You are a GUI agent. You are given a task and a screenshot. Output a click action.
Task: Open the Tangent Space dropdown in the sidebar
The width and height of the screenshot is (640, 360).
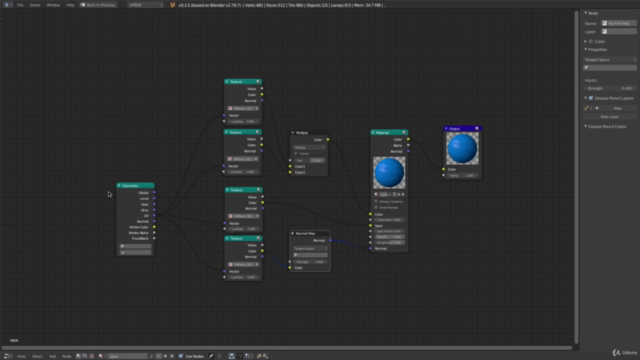click(x=610, y=60)
